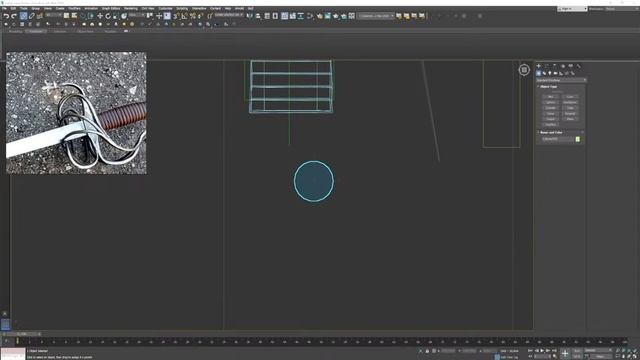Toggle Selection Lock in status bar
The image size is (640, 360).
pyautogui.click(x=427, y=351)
